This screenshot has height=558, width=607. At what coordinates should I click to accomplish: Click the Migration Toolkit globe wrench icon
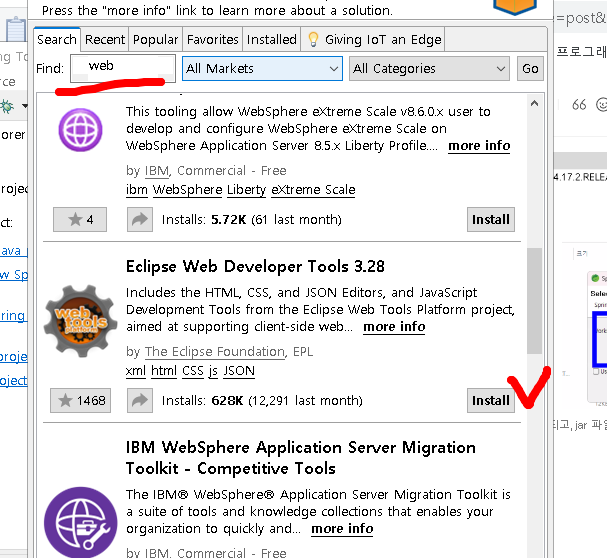click(81, 522)
